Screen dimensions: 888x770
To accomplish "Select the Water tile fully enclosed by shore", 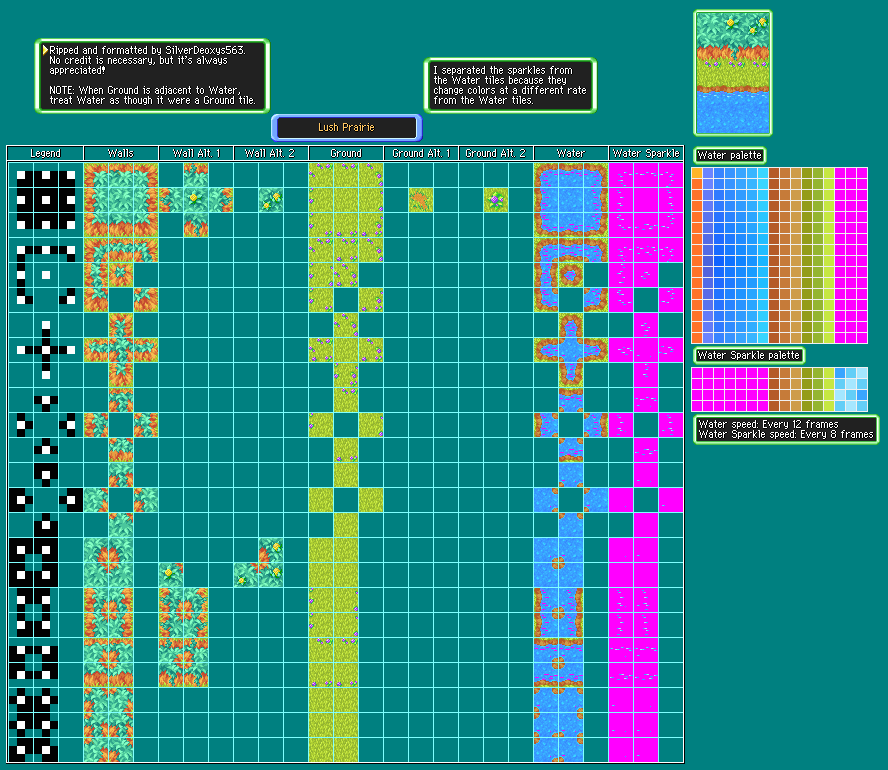I will 571,275.
